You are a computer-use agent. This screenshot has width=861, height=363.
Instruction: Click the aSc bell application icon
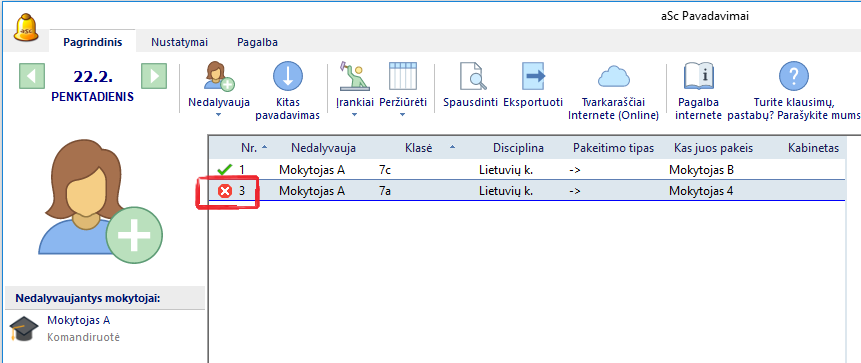[26, 27]
